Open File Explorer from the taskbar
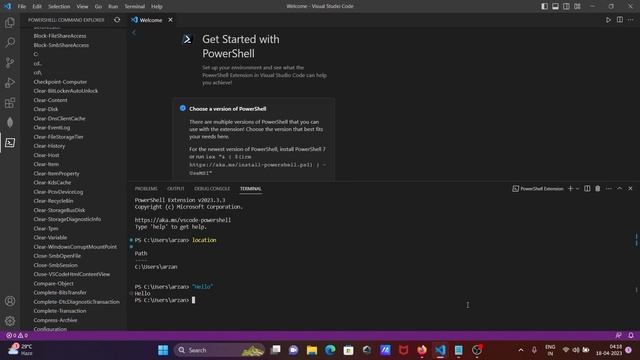 tap(312, 350)
